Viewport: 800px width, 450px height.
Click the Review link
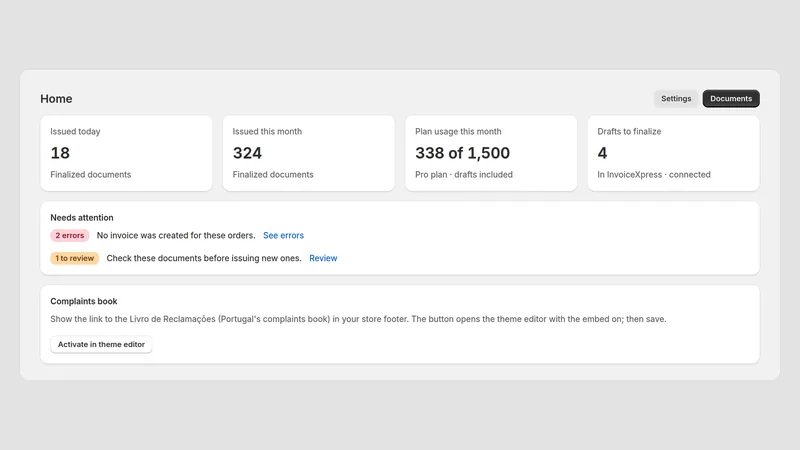coord(323,258)
